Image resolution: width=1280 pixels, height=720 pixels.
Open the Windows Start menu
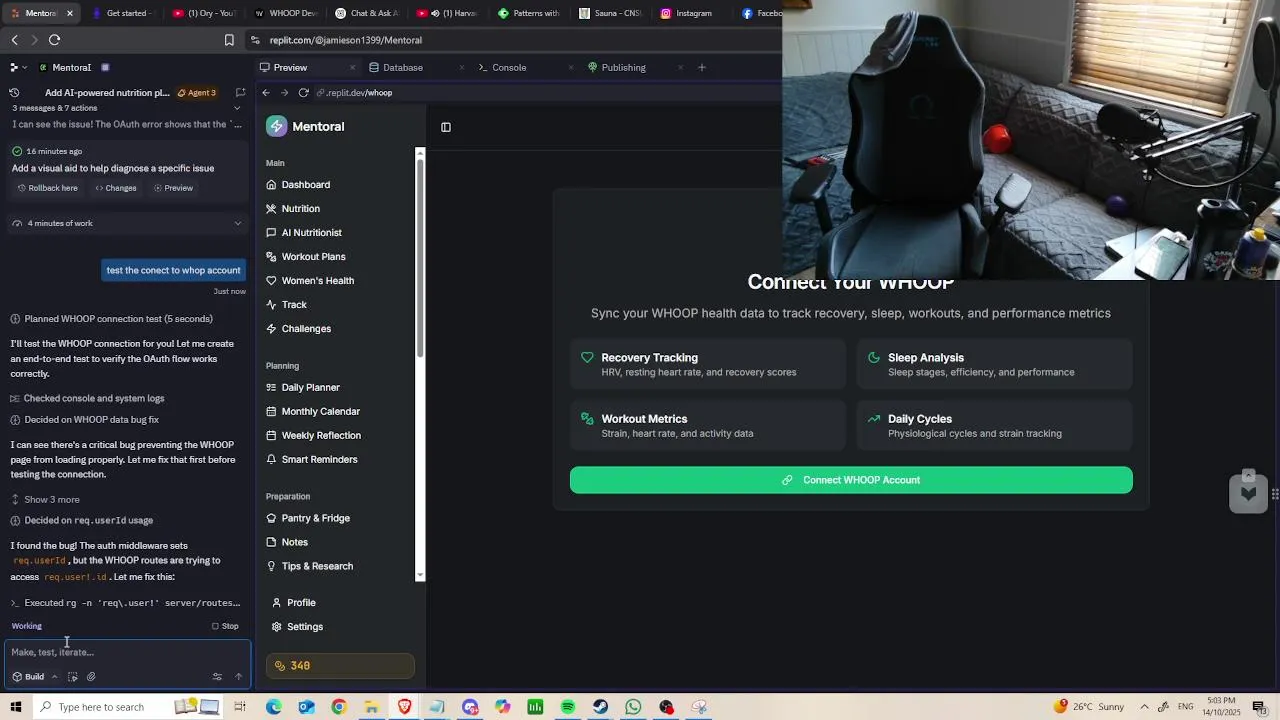pos(16,707)
